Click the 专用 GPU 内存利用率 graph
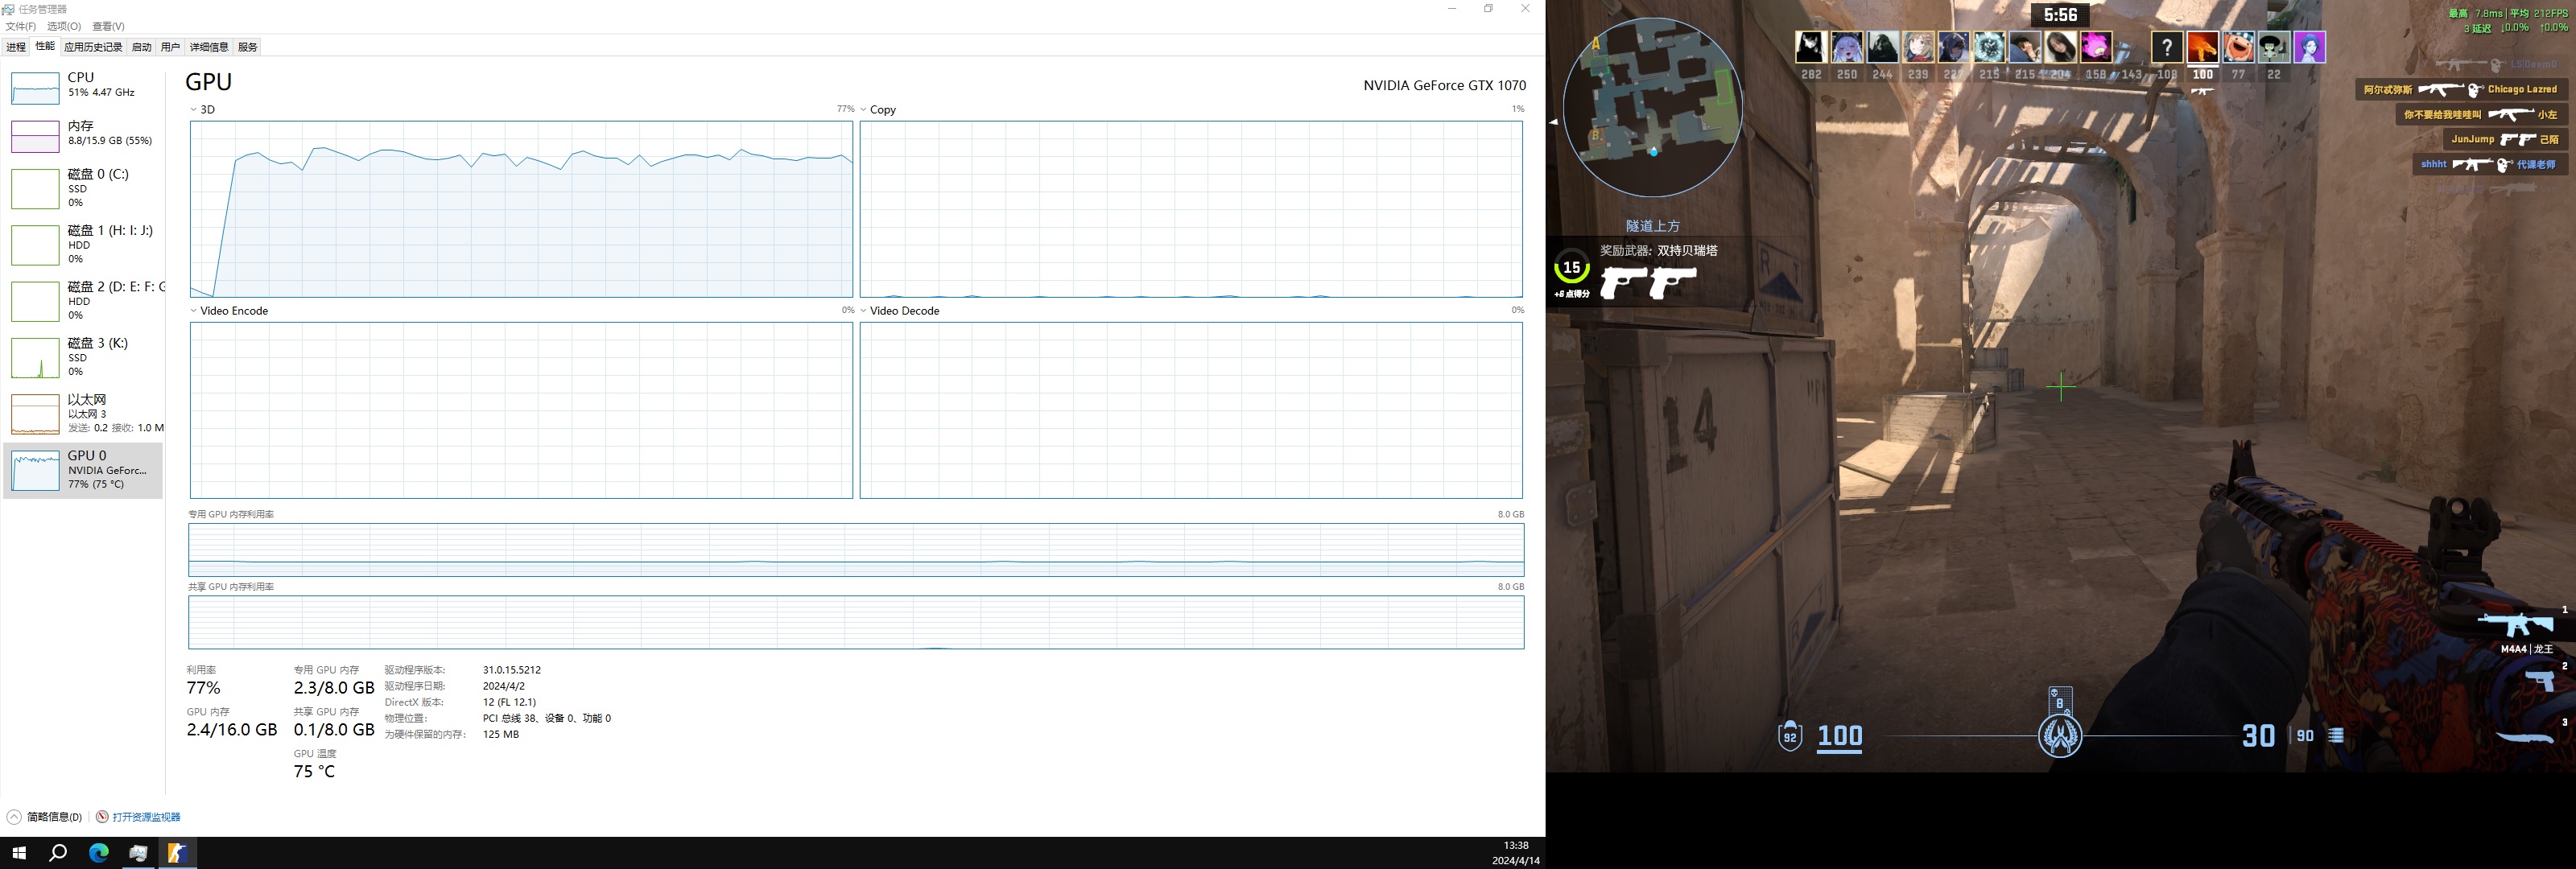 856,549
